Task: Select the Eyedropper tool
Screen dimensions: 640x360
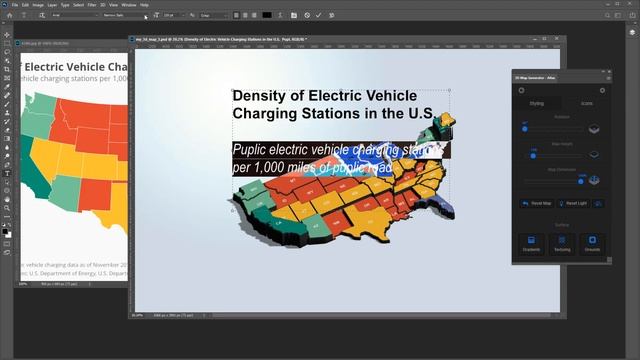Action: (x=7, y=87)
